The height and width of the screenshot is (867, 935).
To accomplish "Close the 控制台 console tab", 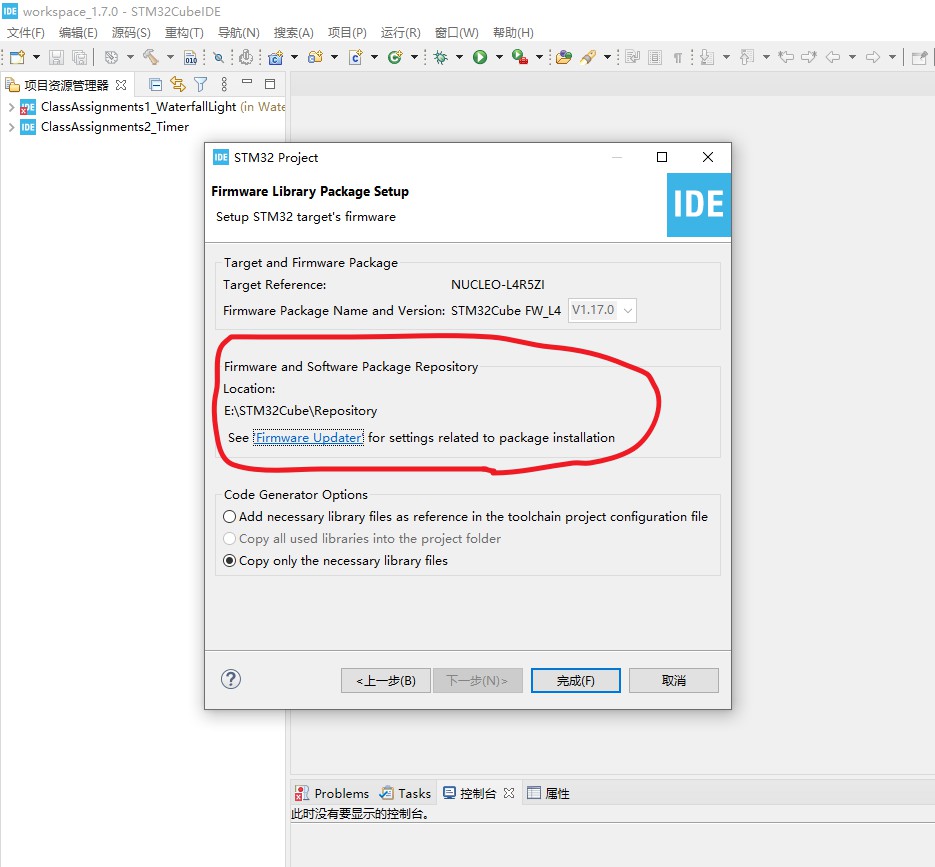I will click(x=509, y=793).
